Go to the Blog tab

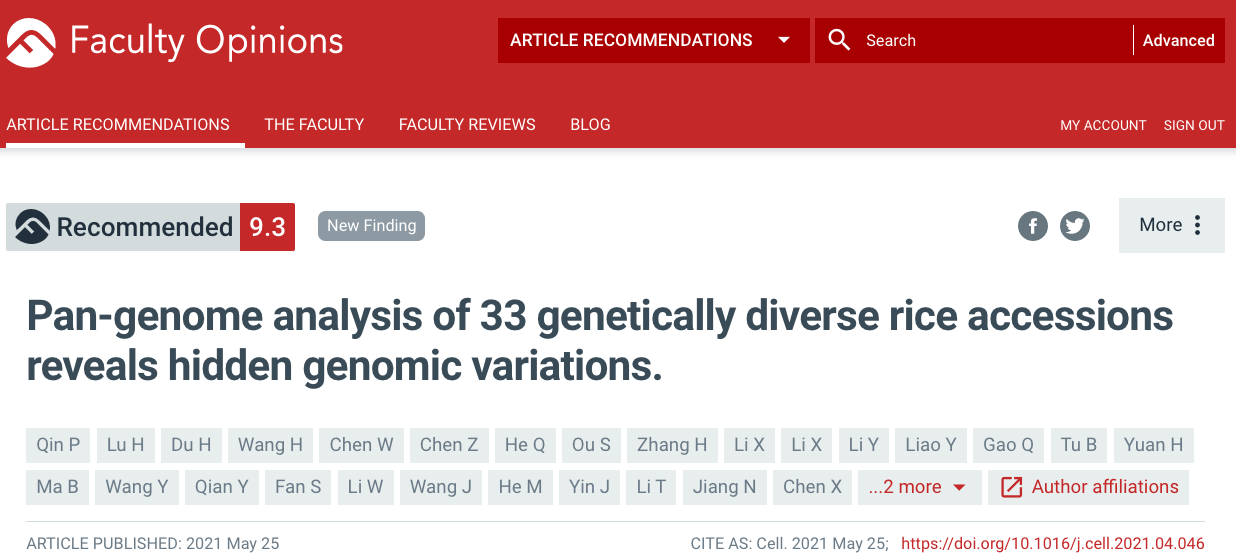pyautogui.click(x=590, y=125)
